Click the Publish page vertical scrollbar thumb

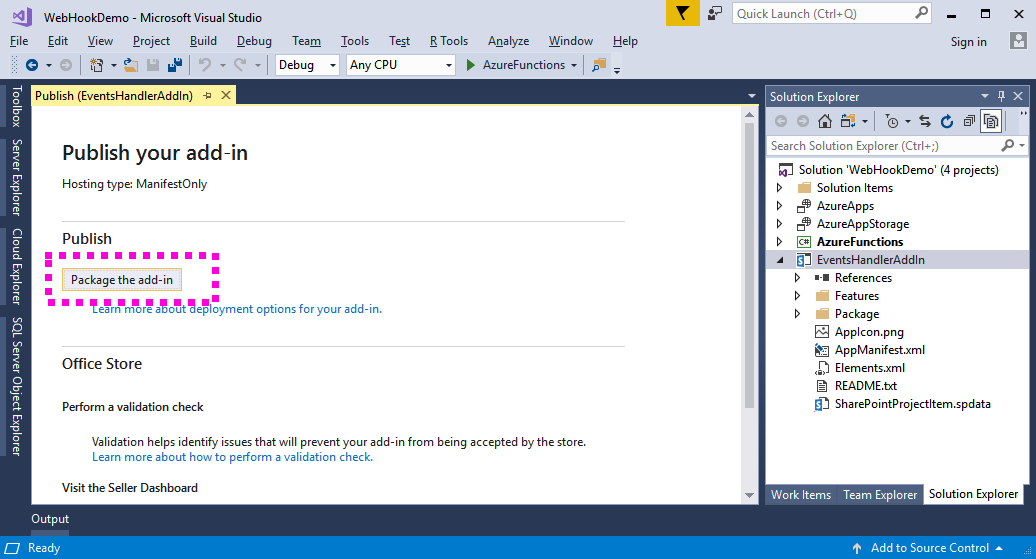tap(749, 264)
